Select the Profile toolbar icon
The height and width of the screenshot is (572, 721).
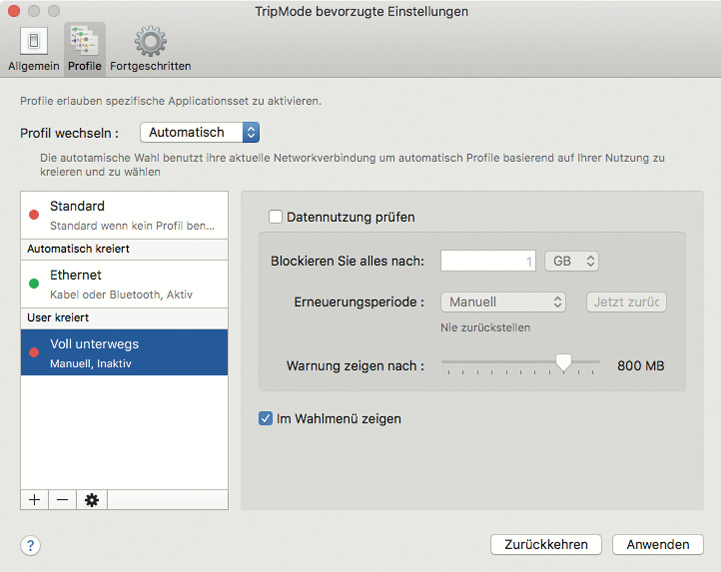[84, 43]
